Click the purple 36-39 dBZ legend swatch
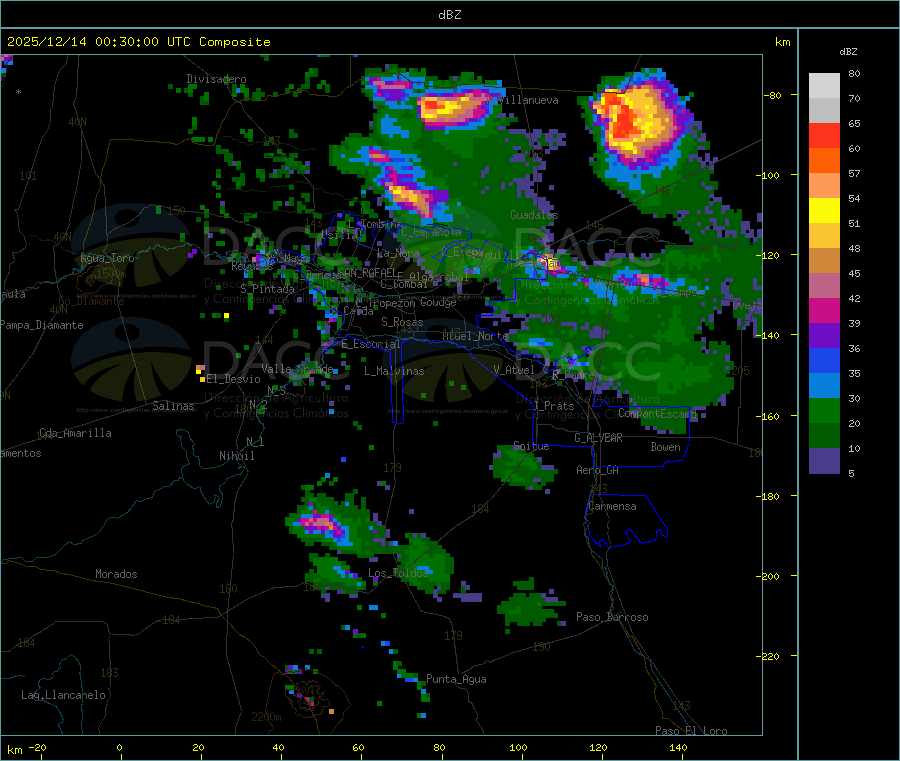This screenshot has width=900, height=761. tap(824, 336)
